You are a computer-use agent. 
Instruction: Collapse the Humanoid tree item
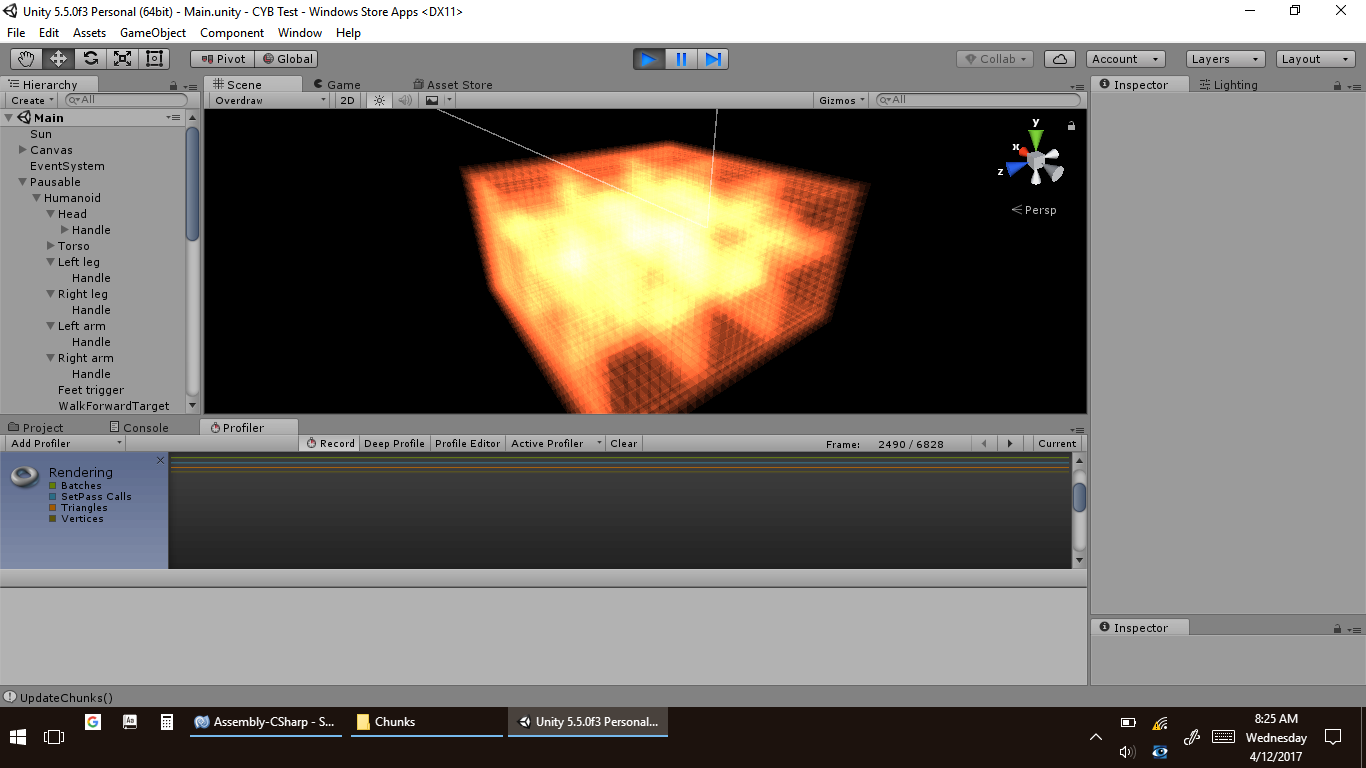(37, 198)
